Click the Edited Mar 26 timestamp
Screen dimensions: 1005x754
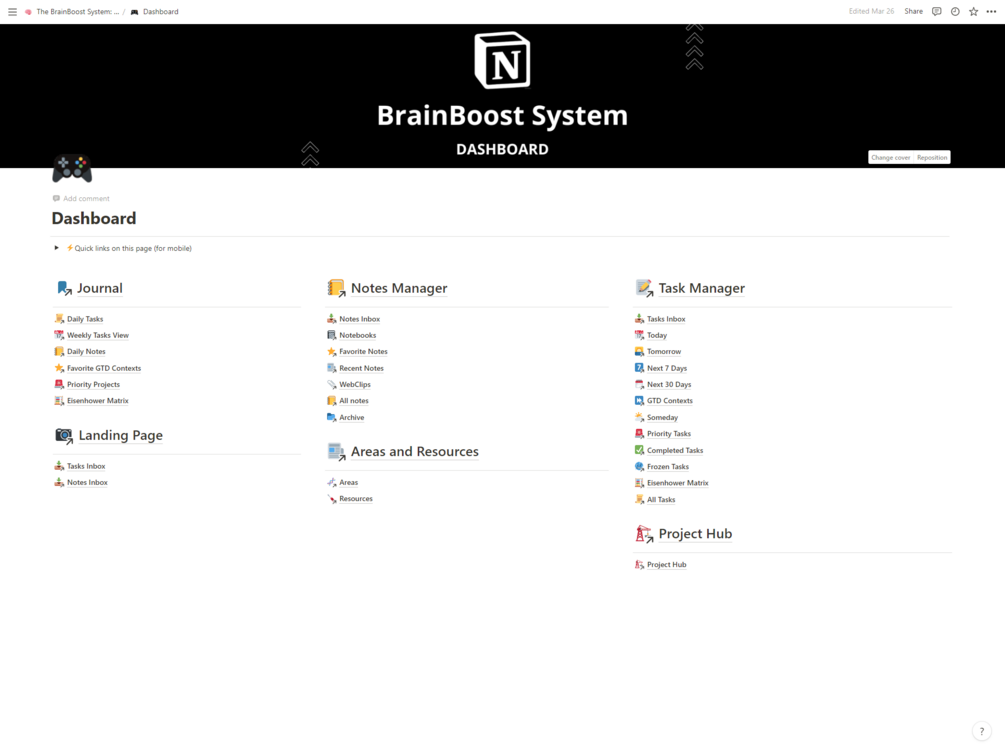tap(871, 12)
